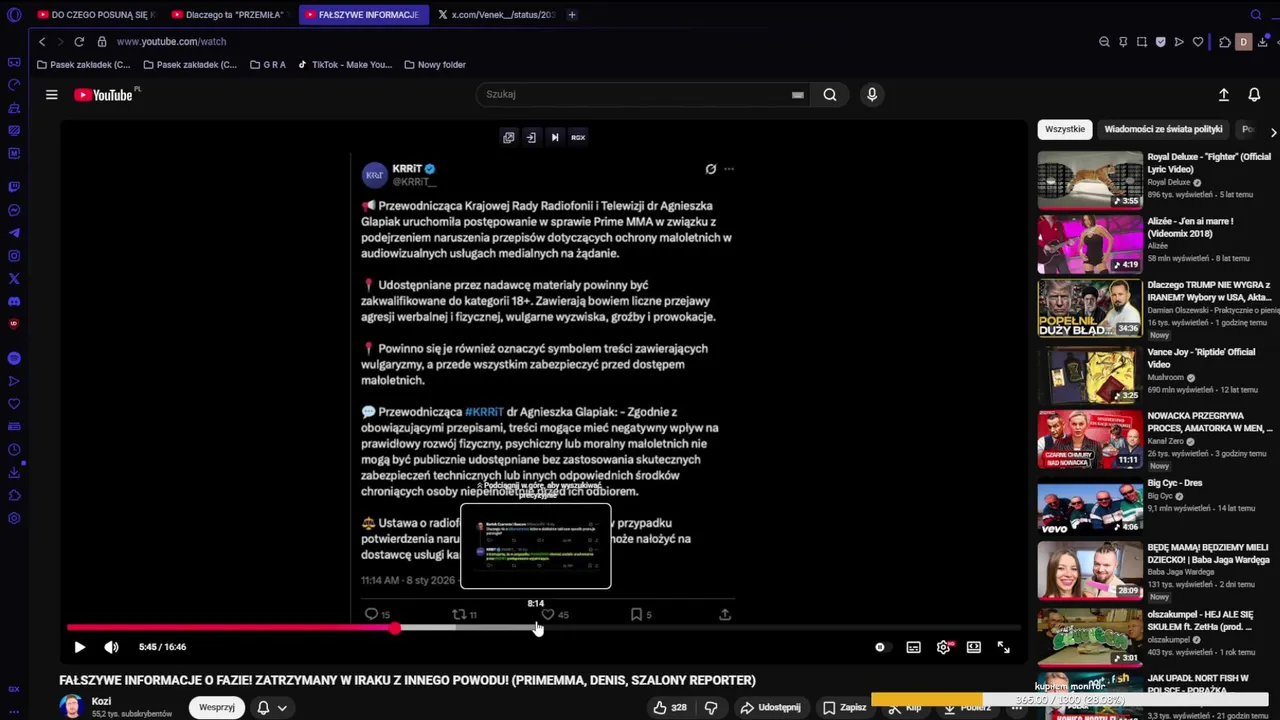Image resolution: width=1280 pixels, height=720 pixels.
Task: Open the channel notification bell dropdown
Action: coord(272,707)
